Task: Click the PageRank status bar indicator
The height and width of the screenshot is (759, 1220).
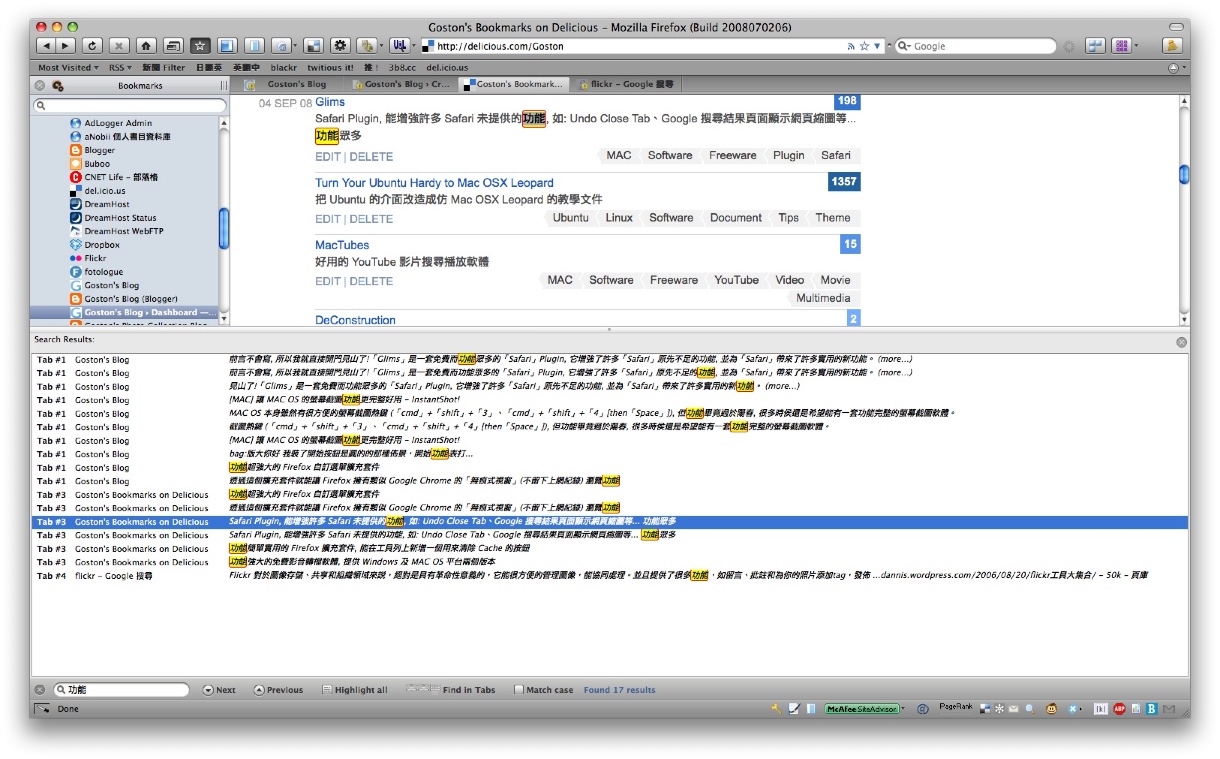Action: point(955,708)
